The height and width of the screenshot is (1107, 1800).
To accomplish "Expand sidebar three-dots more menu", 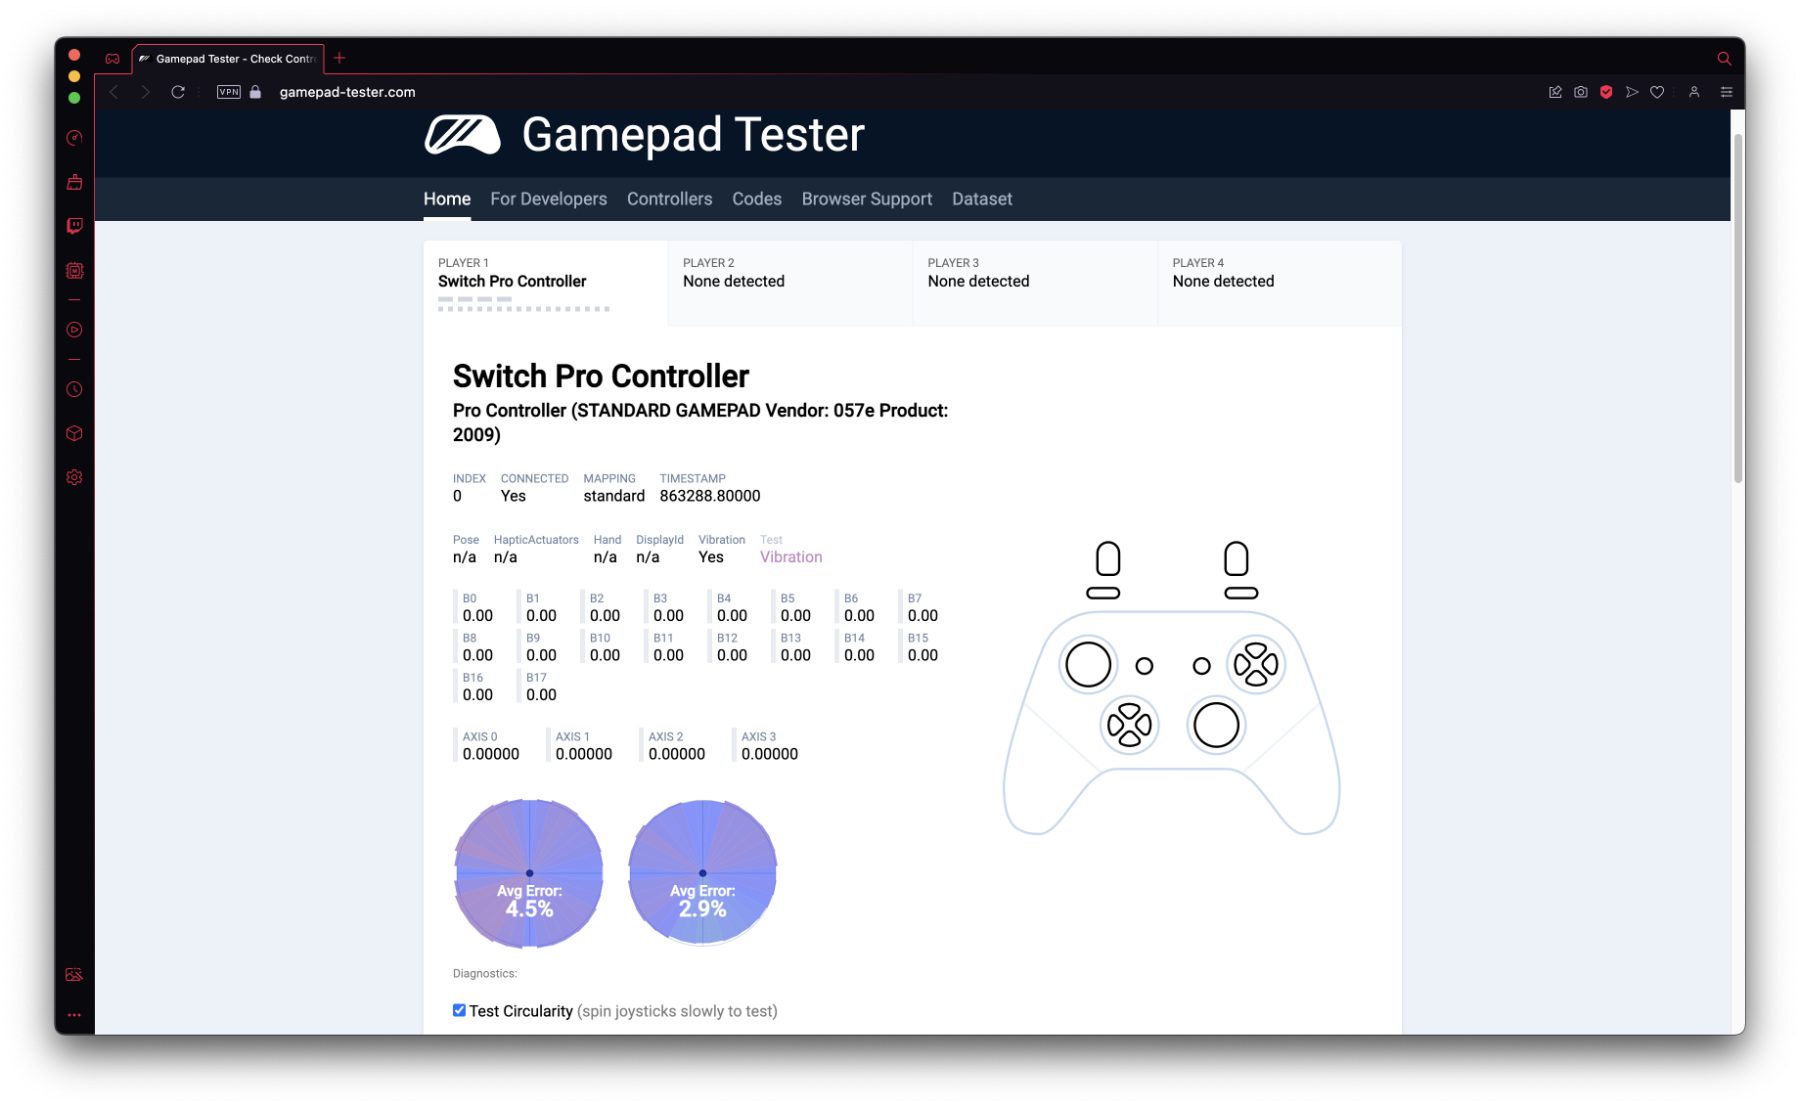I will point(74,1015).
